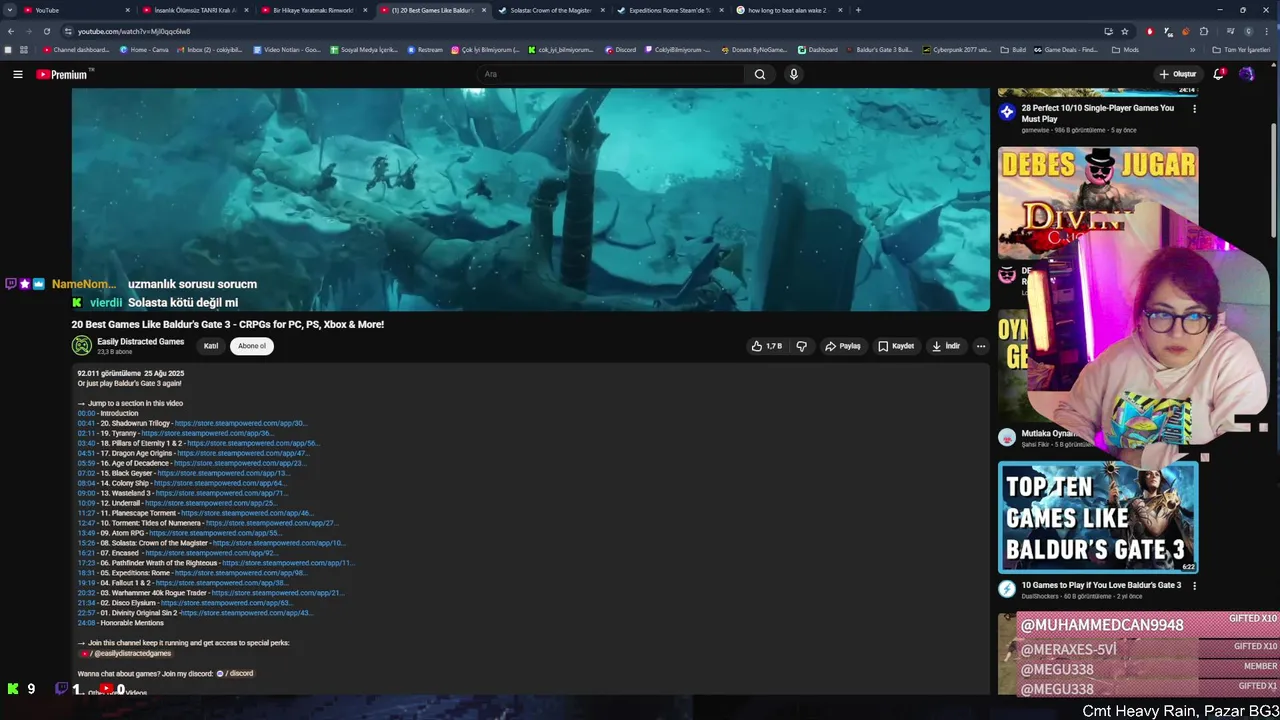Click the browser address bar URL

pyautogui.click(x=134, y=31)
